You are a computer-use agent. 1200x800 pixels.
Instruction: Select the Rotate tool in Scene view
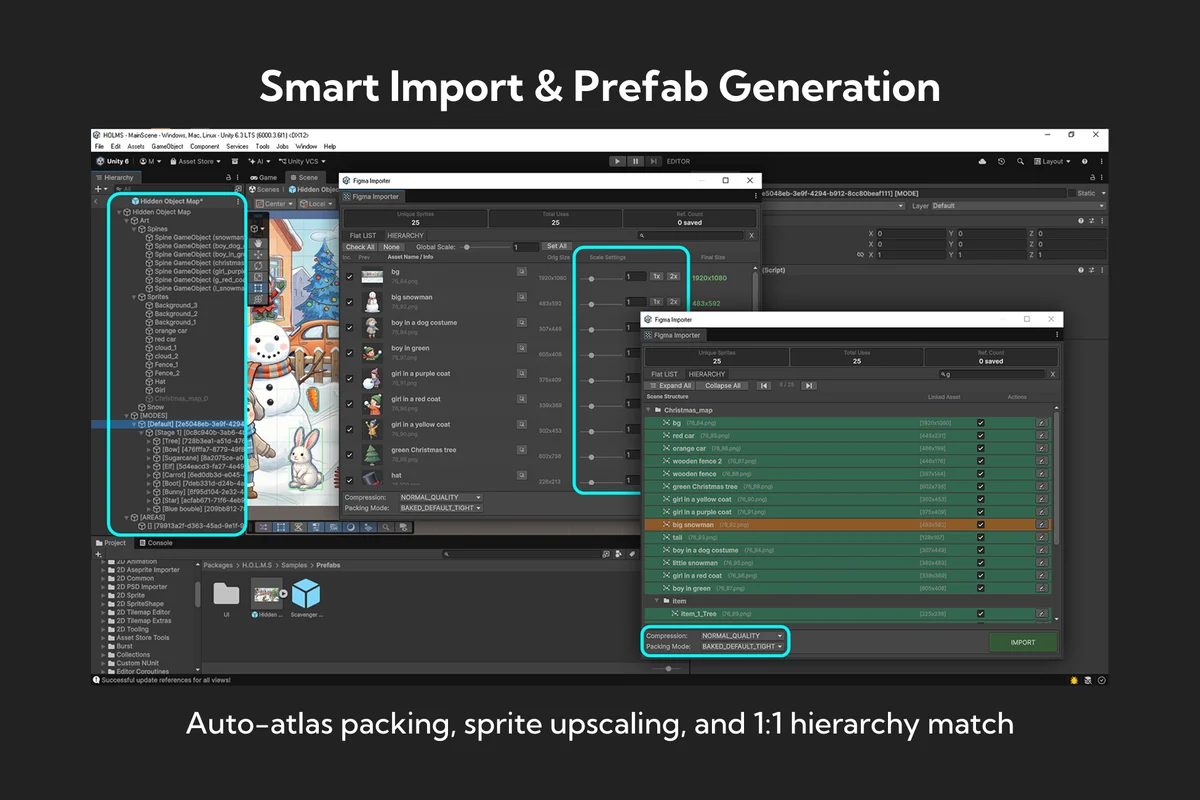coord(260,266)
